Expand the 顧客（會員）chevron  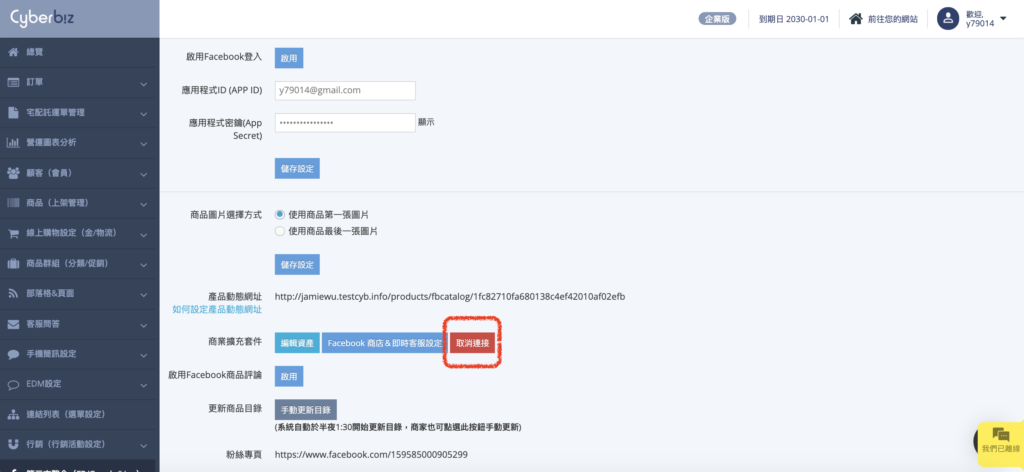click(x=144, y=174)
